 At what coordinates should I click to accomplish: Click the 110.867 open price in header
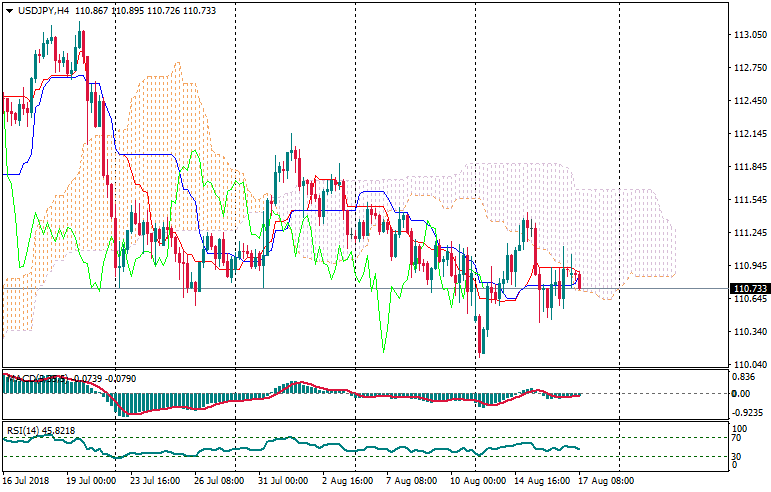(91, 10)
